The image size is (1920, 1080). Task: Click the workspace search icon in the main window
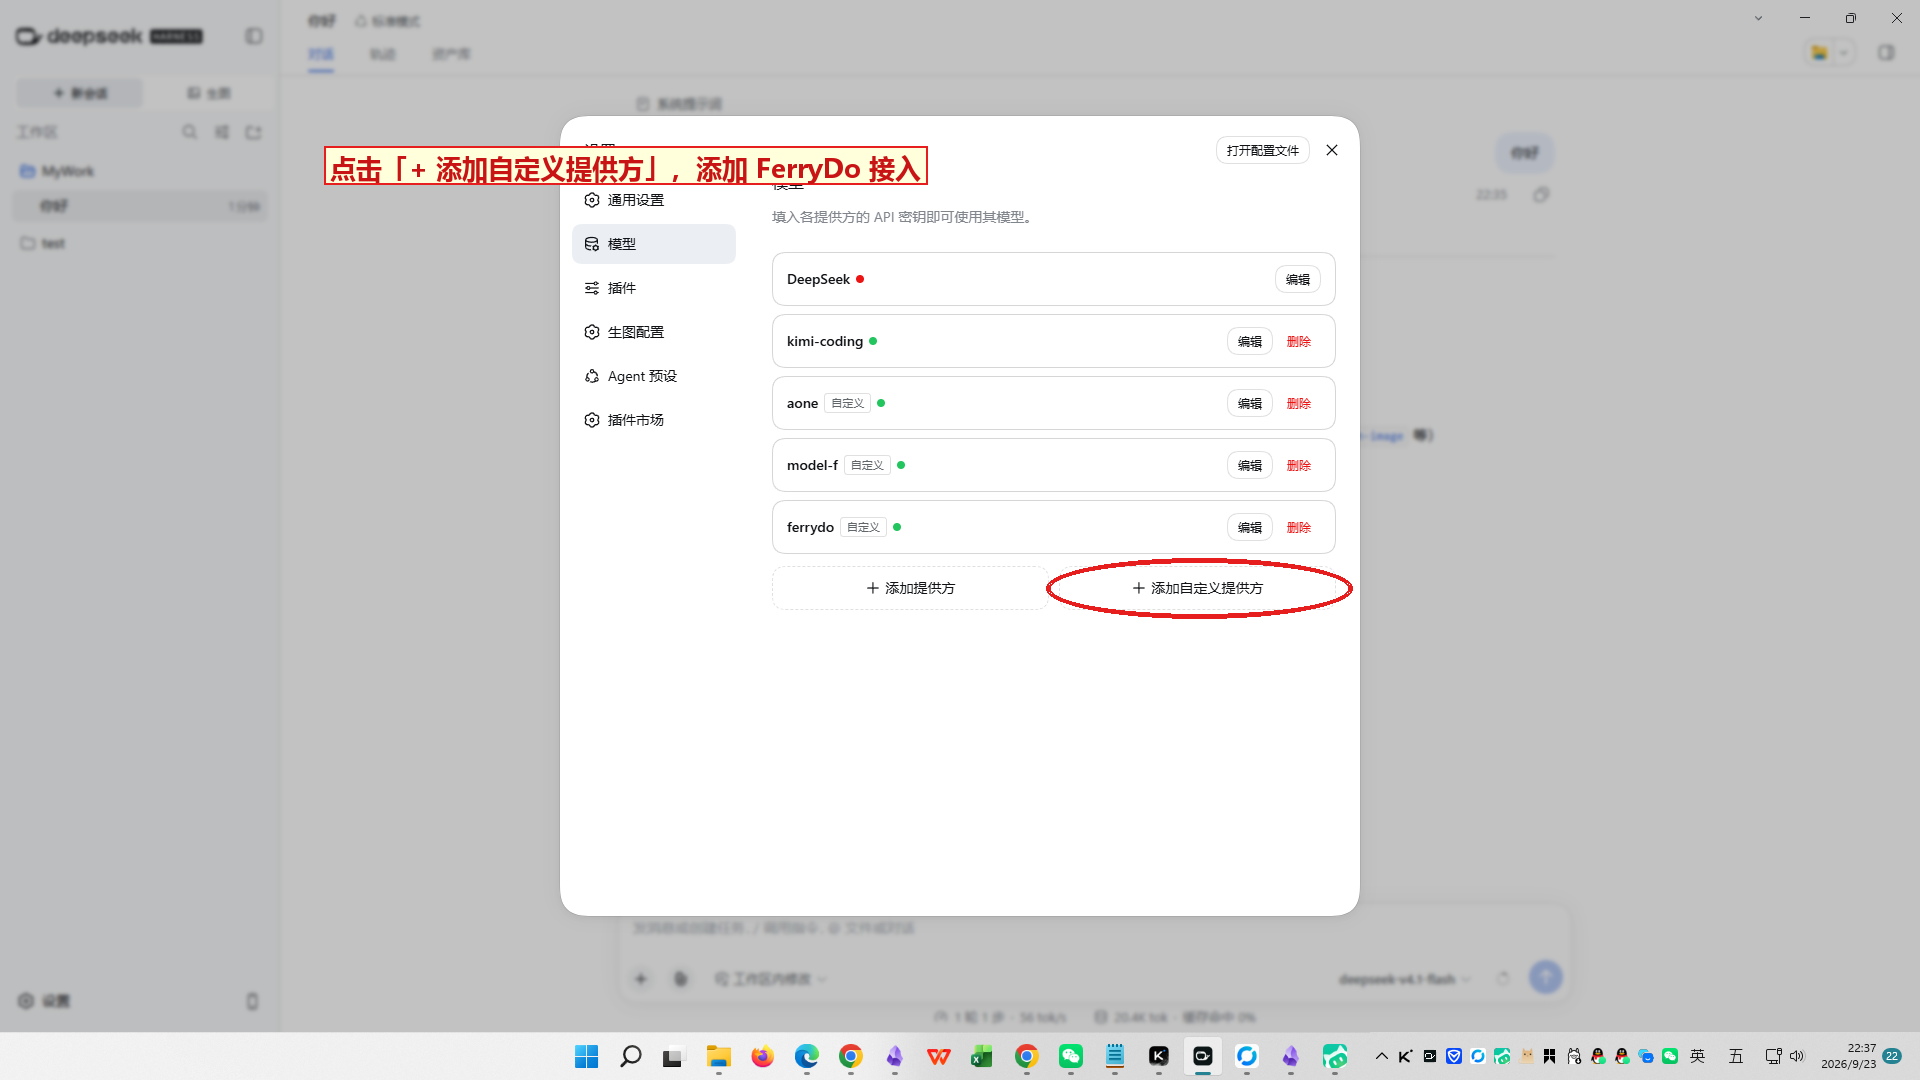point(189,132)
